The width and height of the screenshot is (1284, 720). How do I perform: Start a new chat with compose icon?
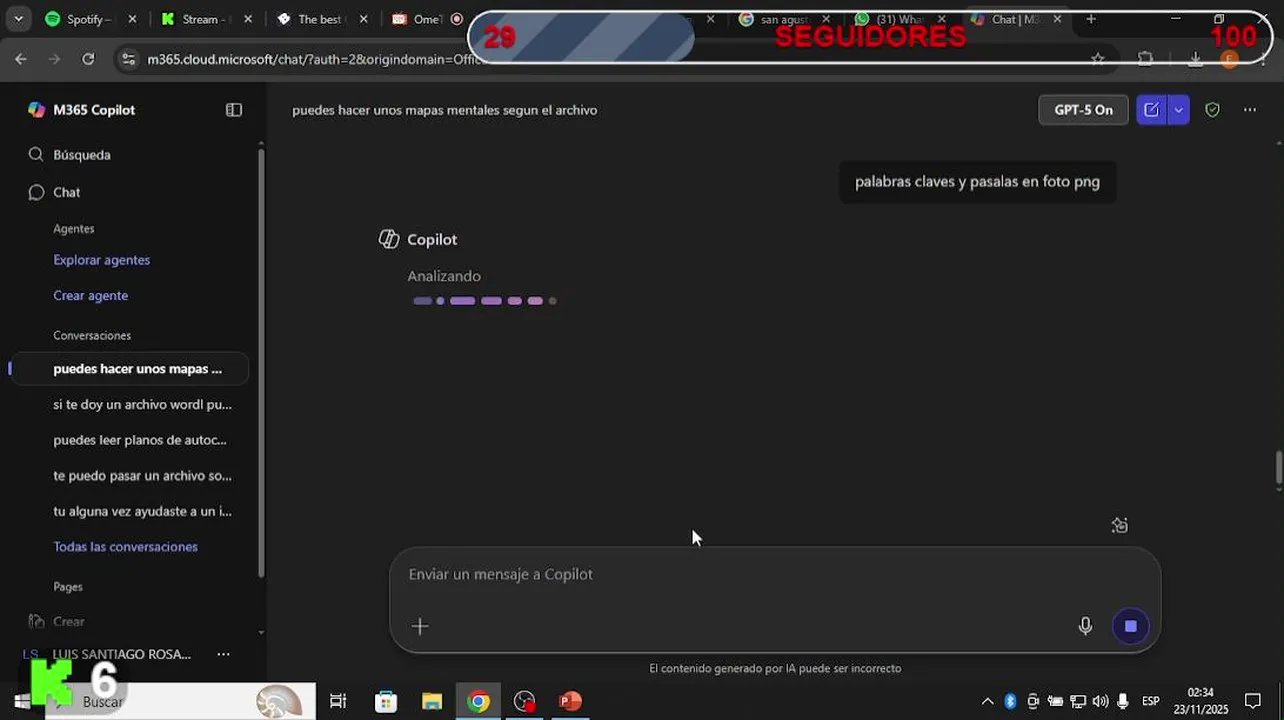coord(1151,110)
